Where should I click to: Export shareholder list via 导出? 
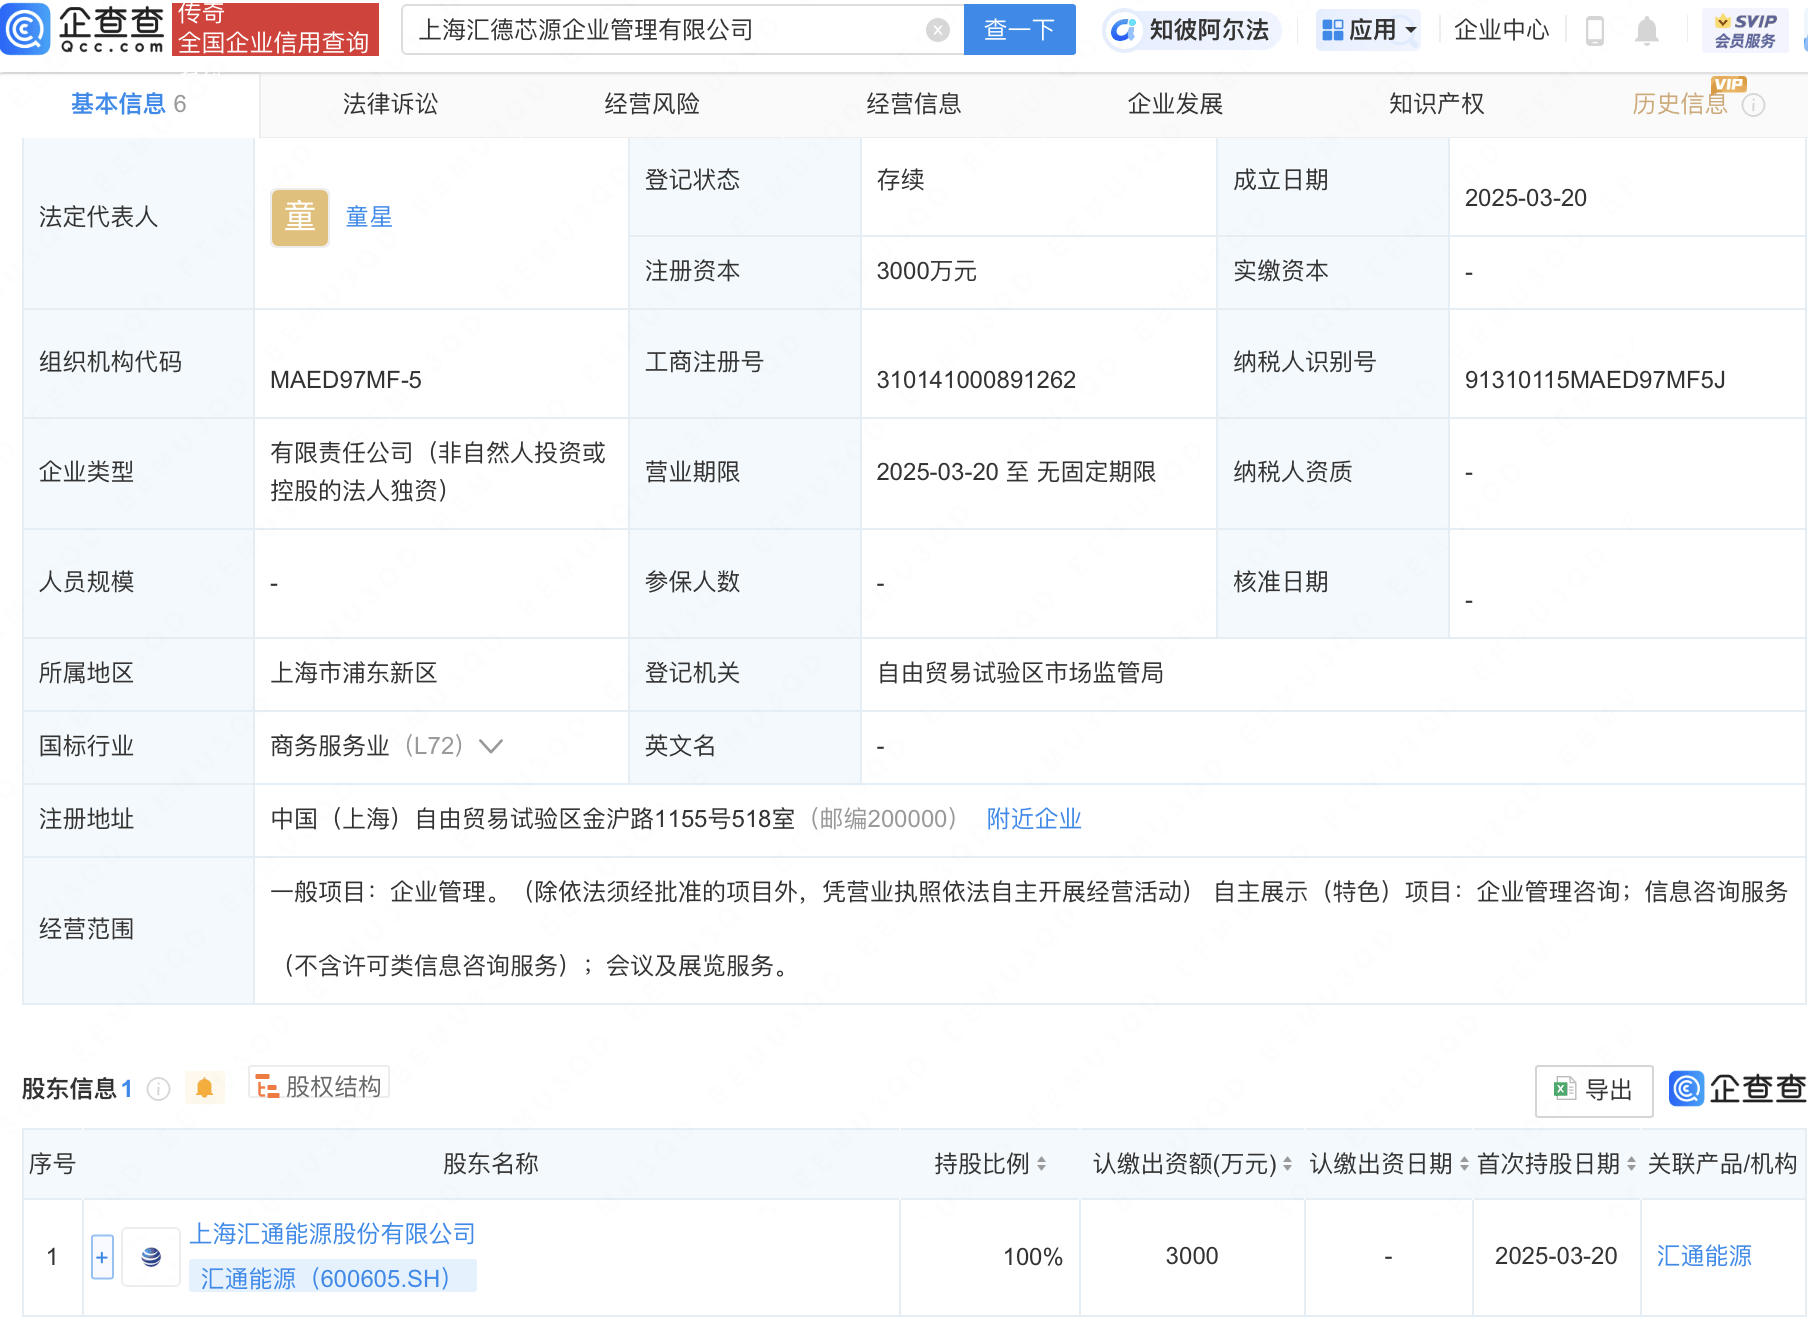(x=1593, y=1090)
